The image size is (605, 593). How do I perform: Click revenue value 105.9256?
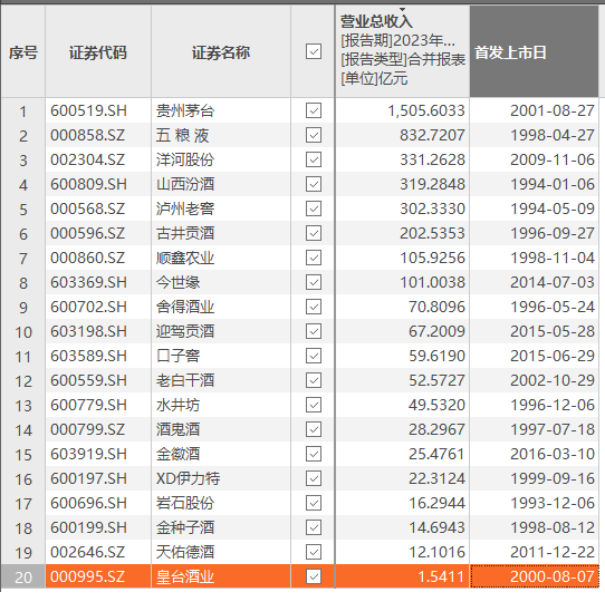(432, 258)
